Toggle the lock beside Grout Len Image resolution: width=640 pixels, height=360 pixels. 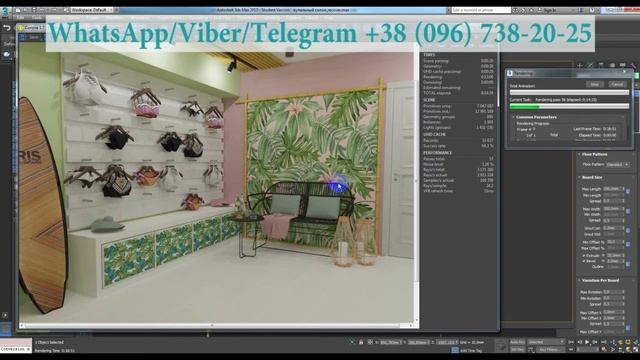coord(628,231)
